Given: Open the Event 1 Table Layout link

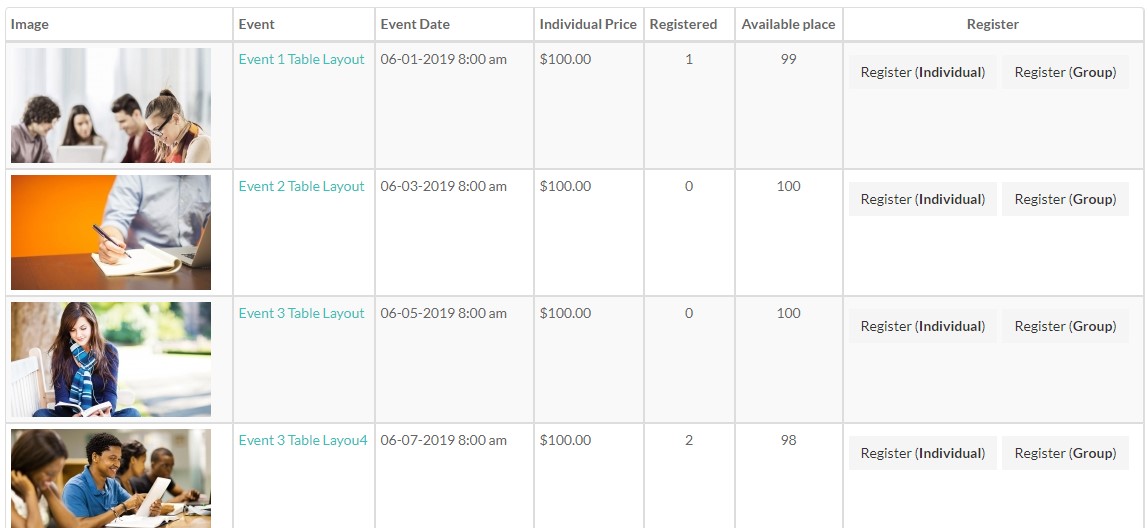Looking at the screenshot, I should pos(301,59).
